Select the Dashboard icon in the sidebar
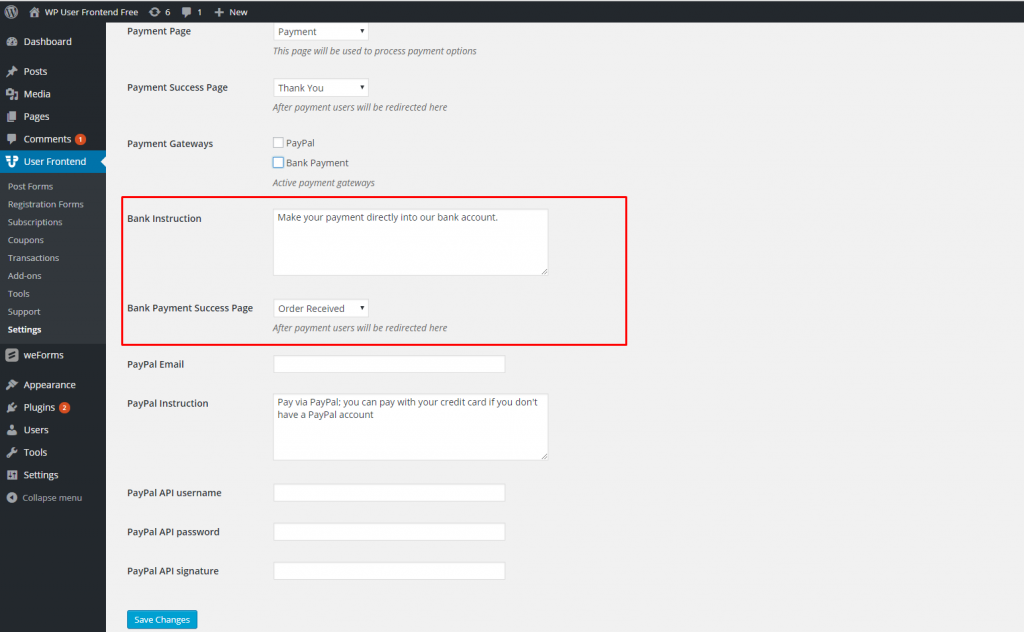This screenshot has width=1024, height=632. [x=14, y=42]
